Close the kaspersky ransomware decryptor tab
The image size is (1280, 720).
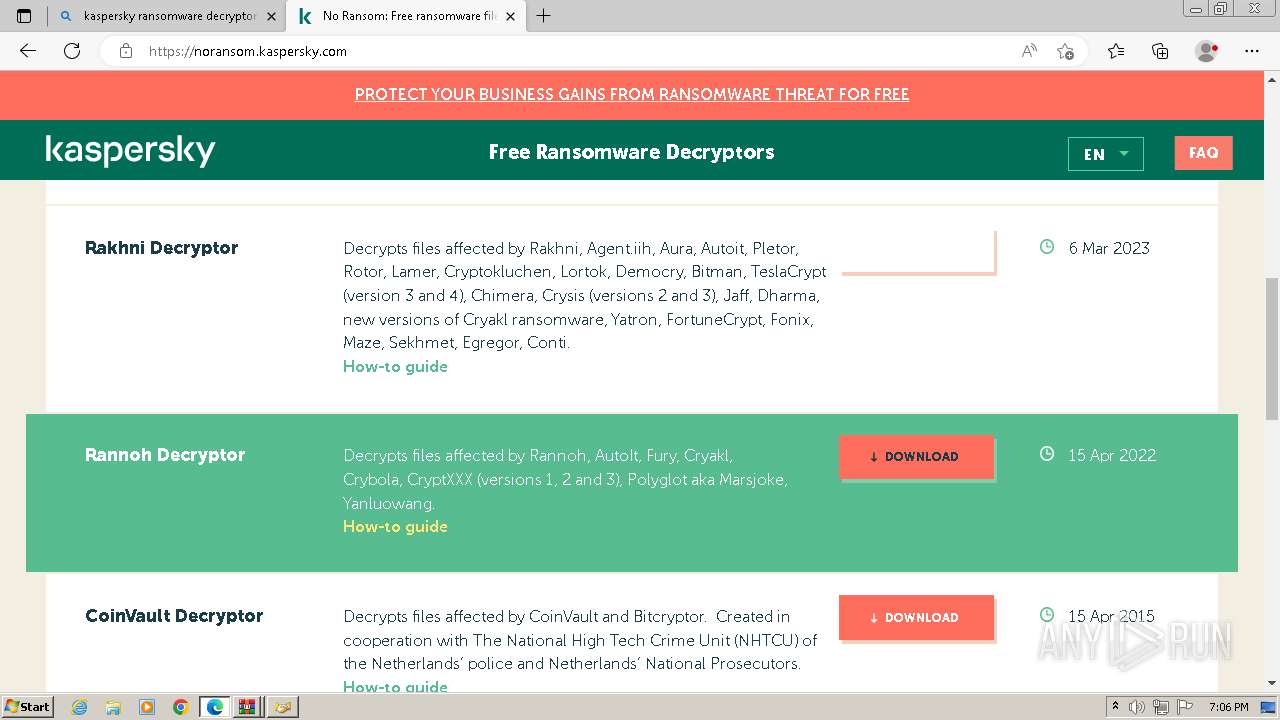click(x=271, y=16)
